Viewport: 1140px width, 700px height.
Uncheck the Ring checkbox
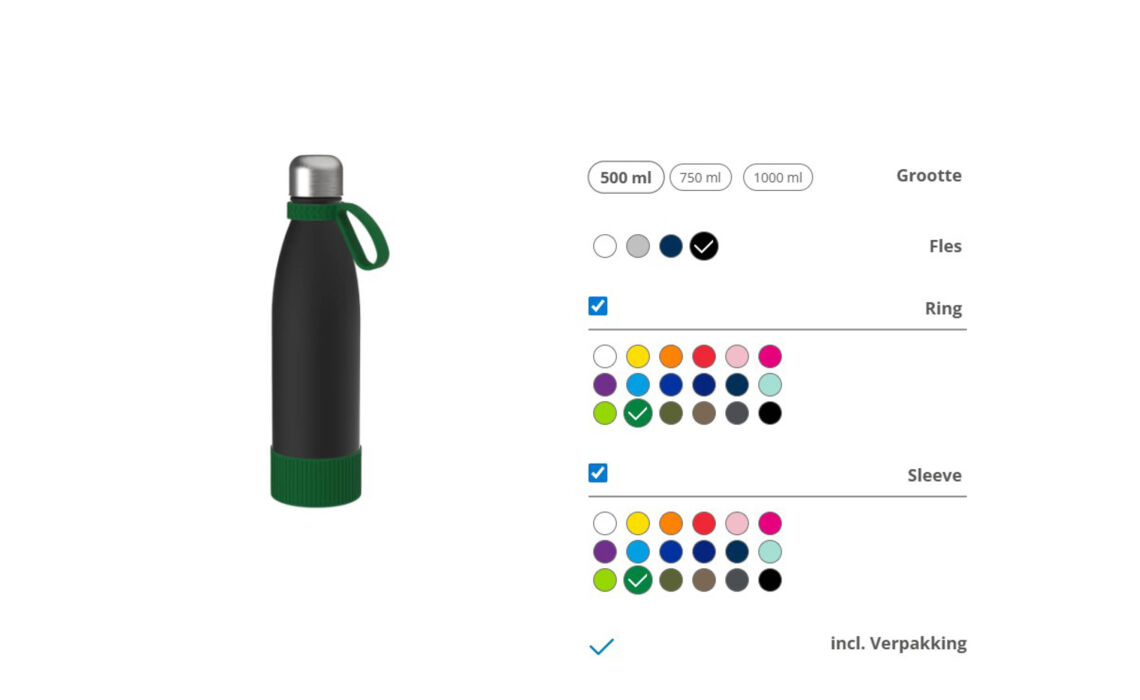tap(598, 306)
